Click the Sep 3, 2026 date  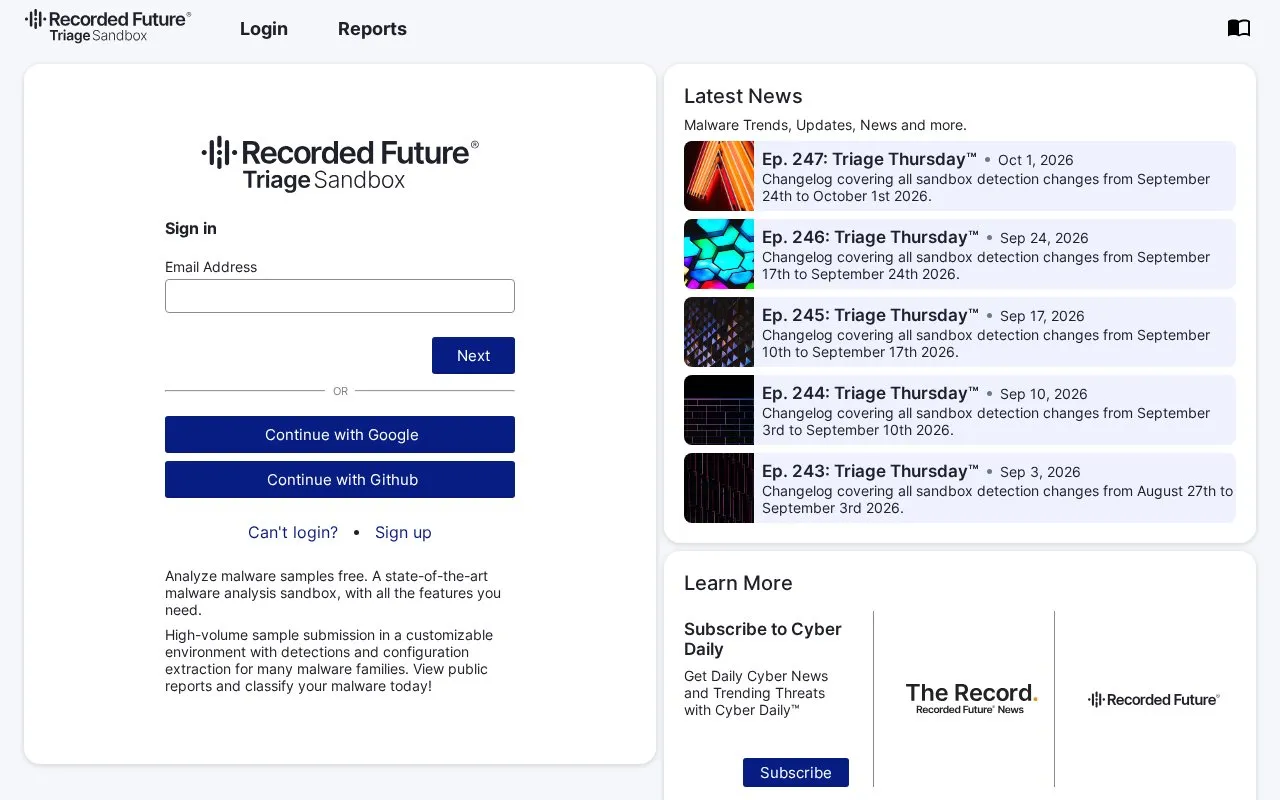1040,472
